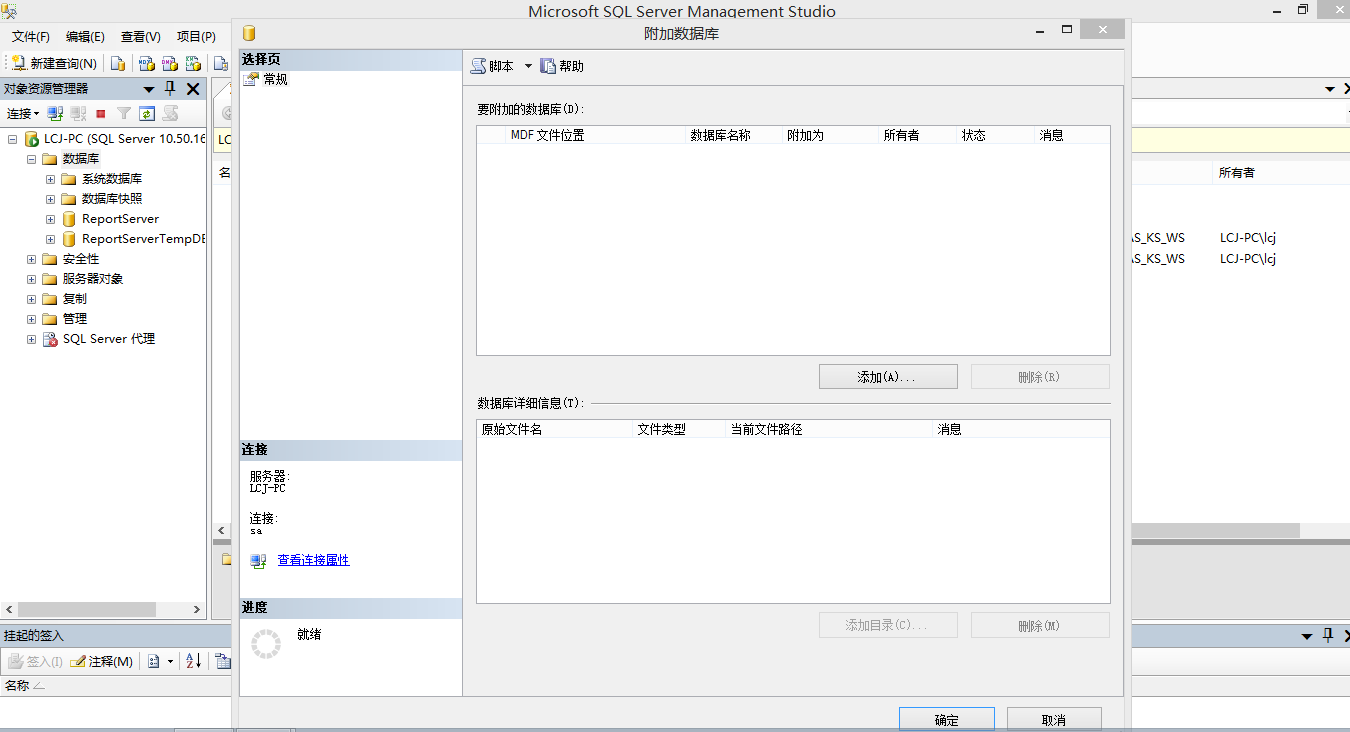Expand the 复制 folder
This screenshot has width=1350, height=732.
pos(31,299)
